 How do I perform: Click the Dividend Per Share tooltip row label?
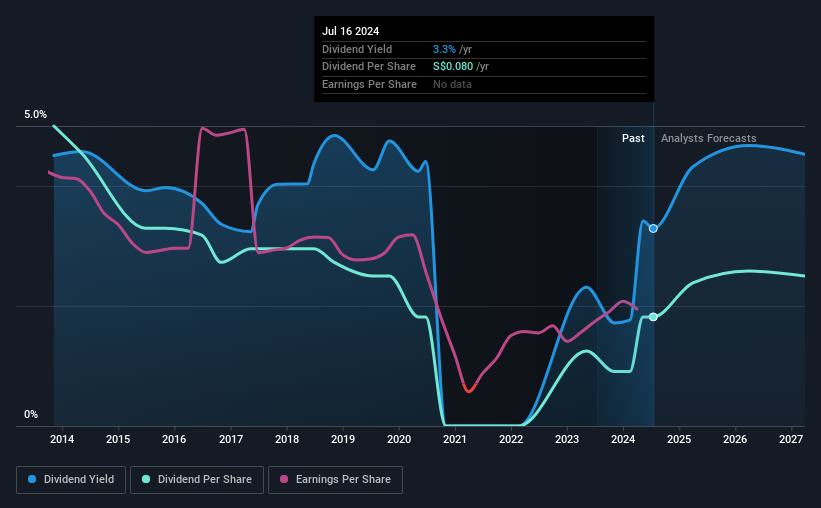(x=369, y=67)
